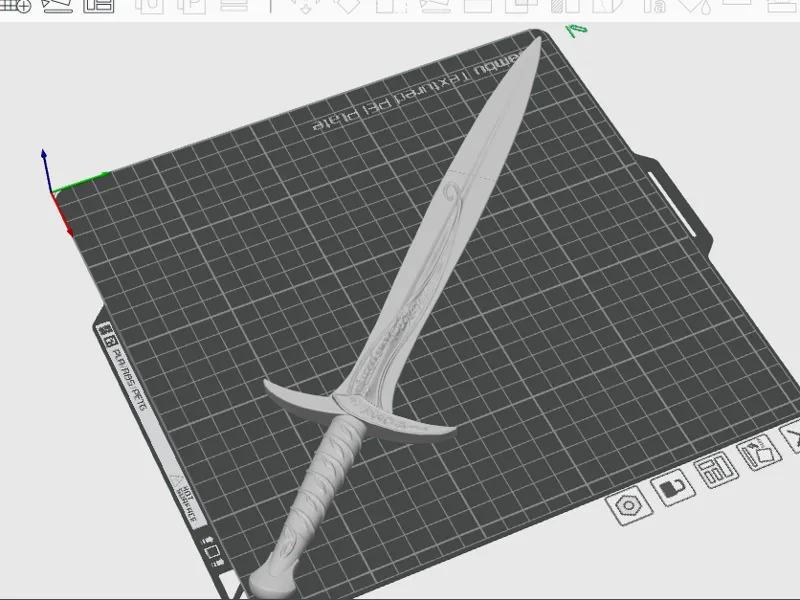Auto-orient objects on this plate icon

pos(760,451)
